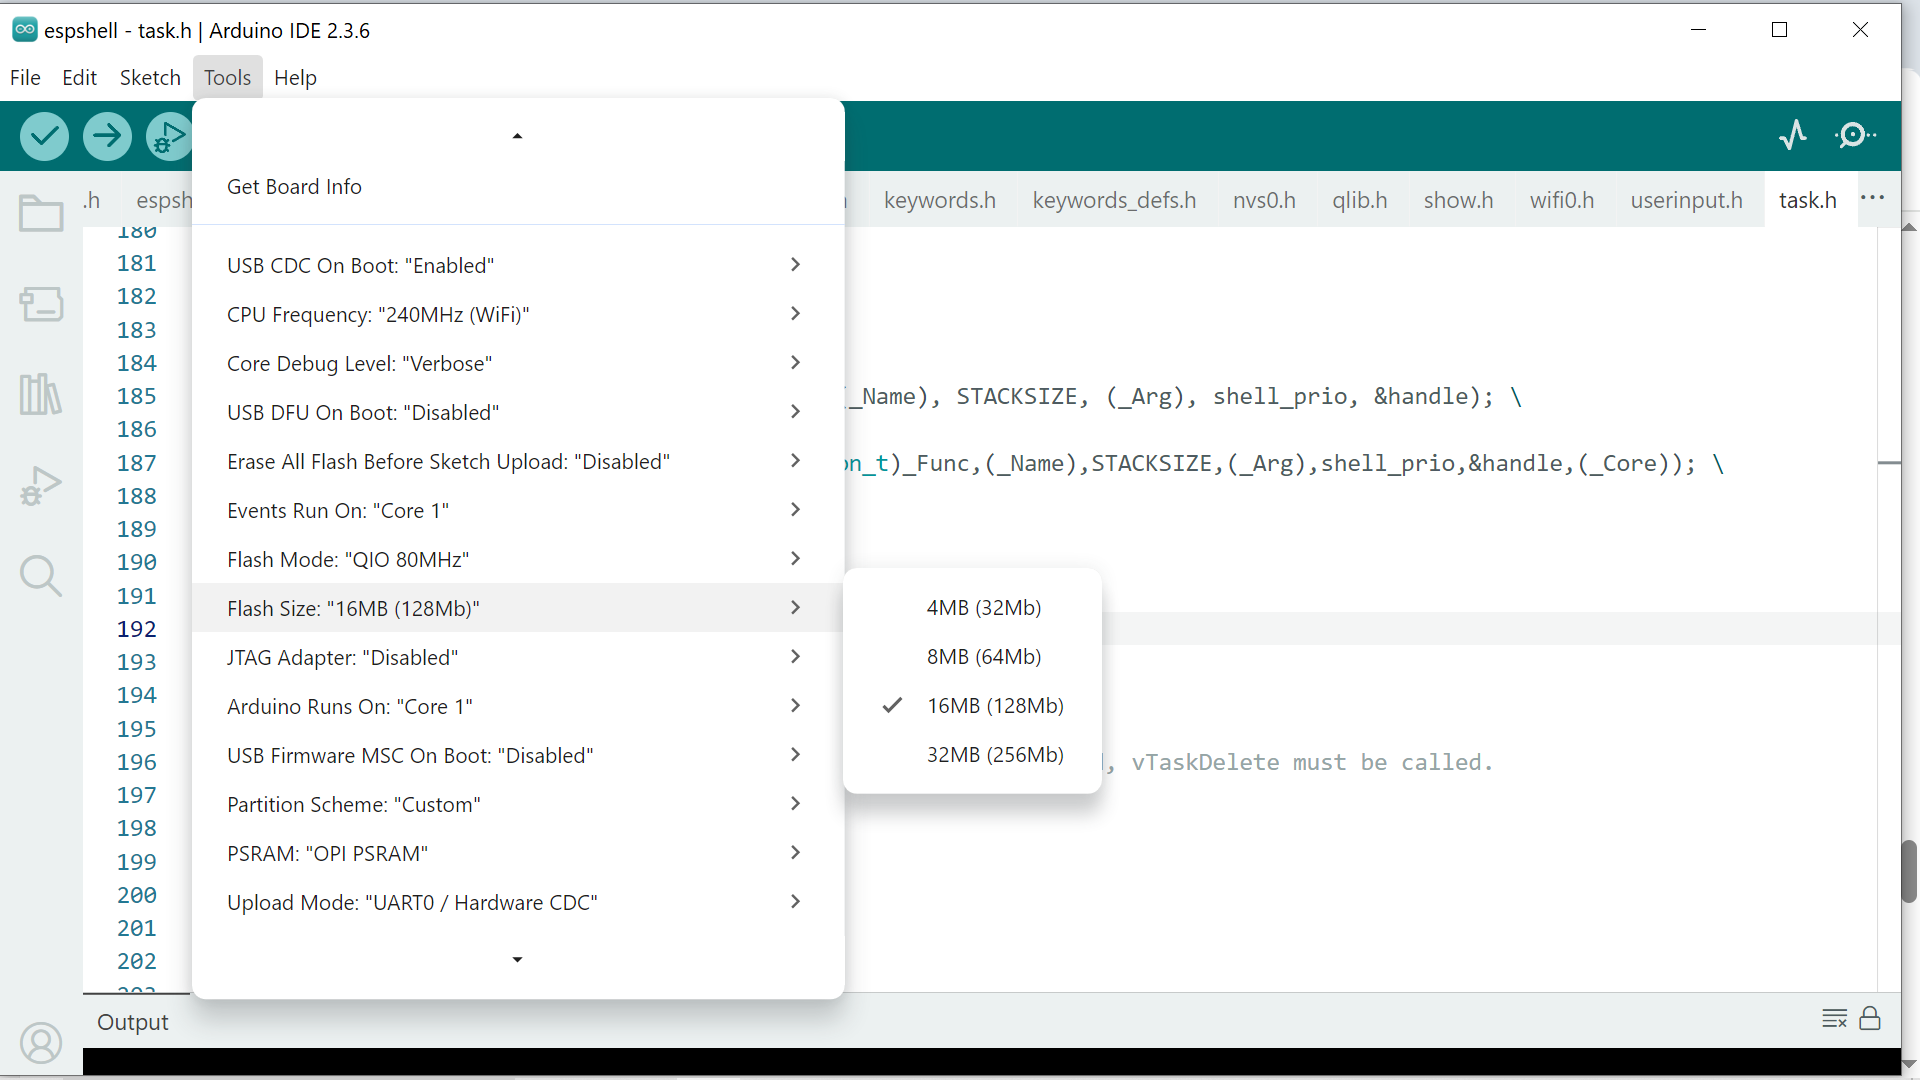
Task: Select the 32MB (256Mb) flash size
Action: 972,755
